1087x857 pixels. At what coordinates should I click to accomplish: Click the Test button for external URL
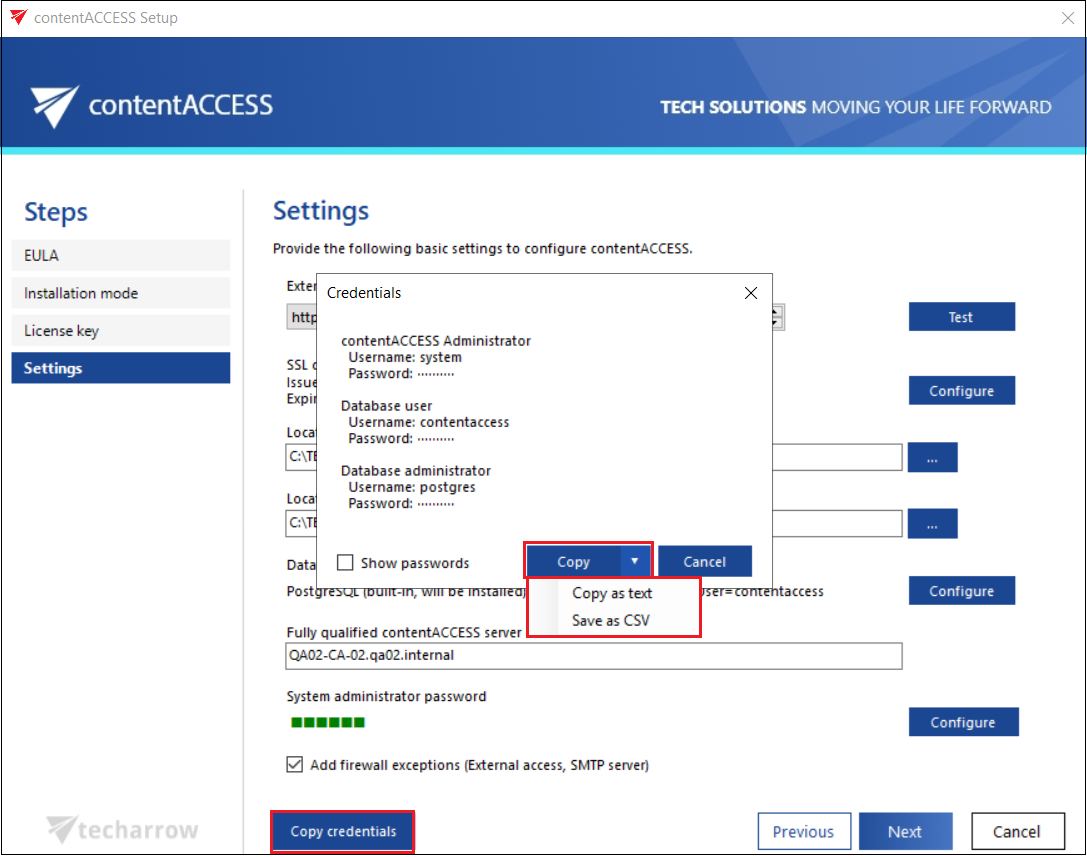961,317
